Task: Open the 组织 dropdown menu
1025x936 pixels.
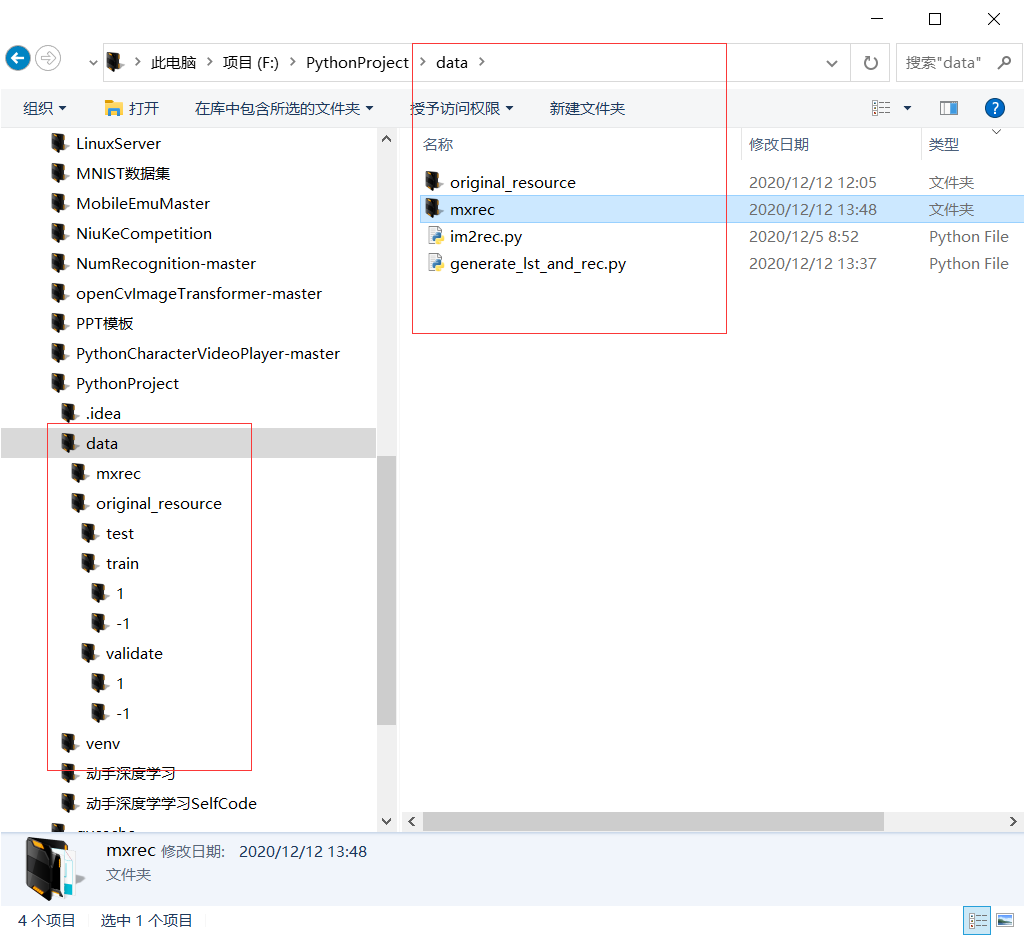Action: point(42,108)
